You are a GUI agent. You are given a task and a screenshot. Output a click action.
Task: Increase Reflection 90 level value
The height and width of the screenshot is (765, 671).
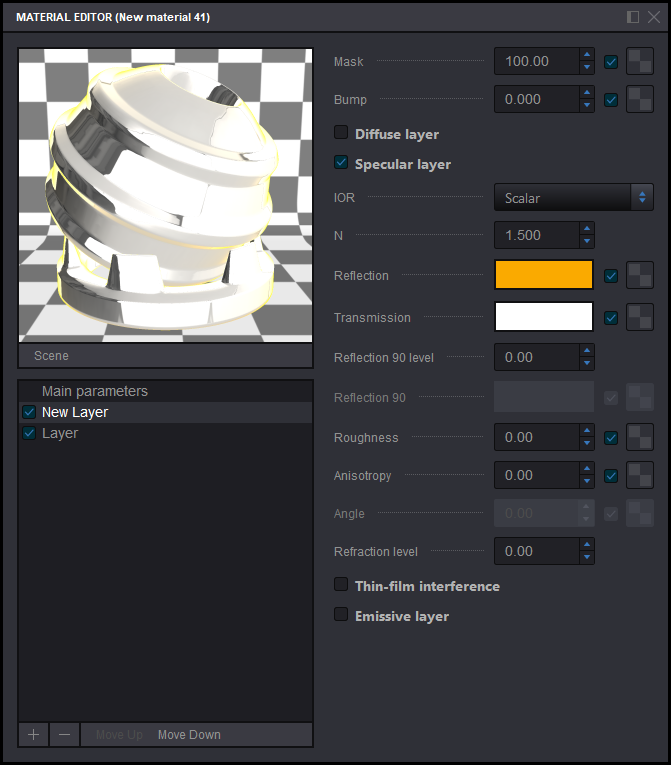587,350
